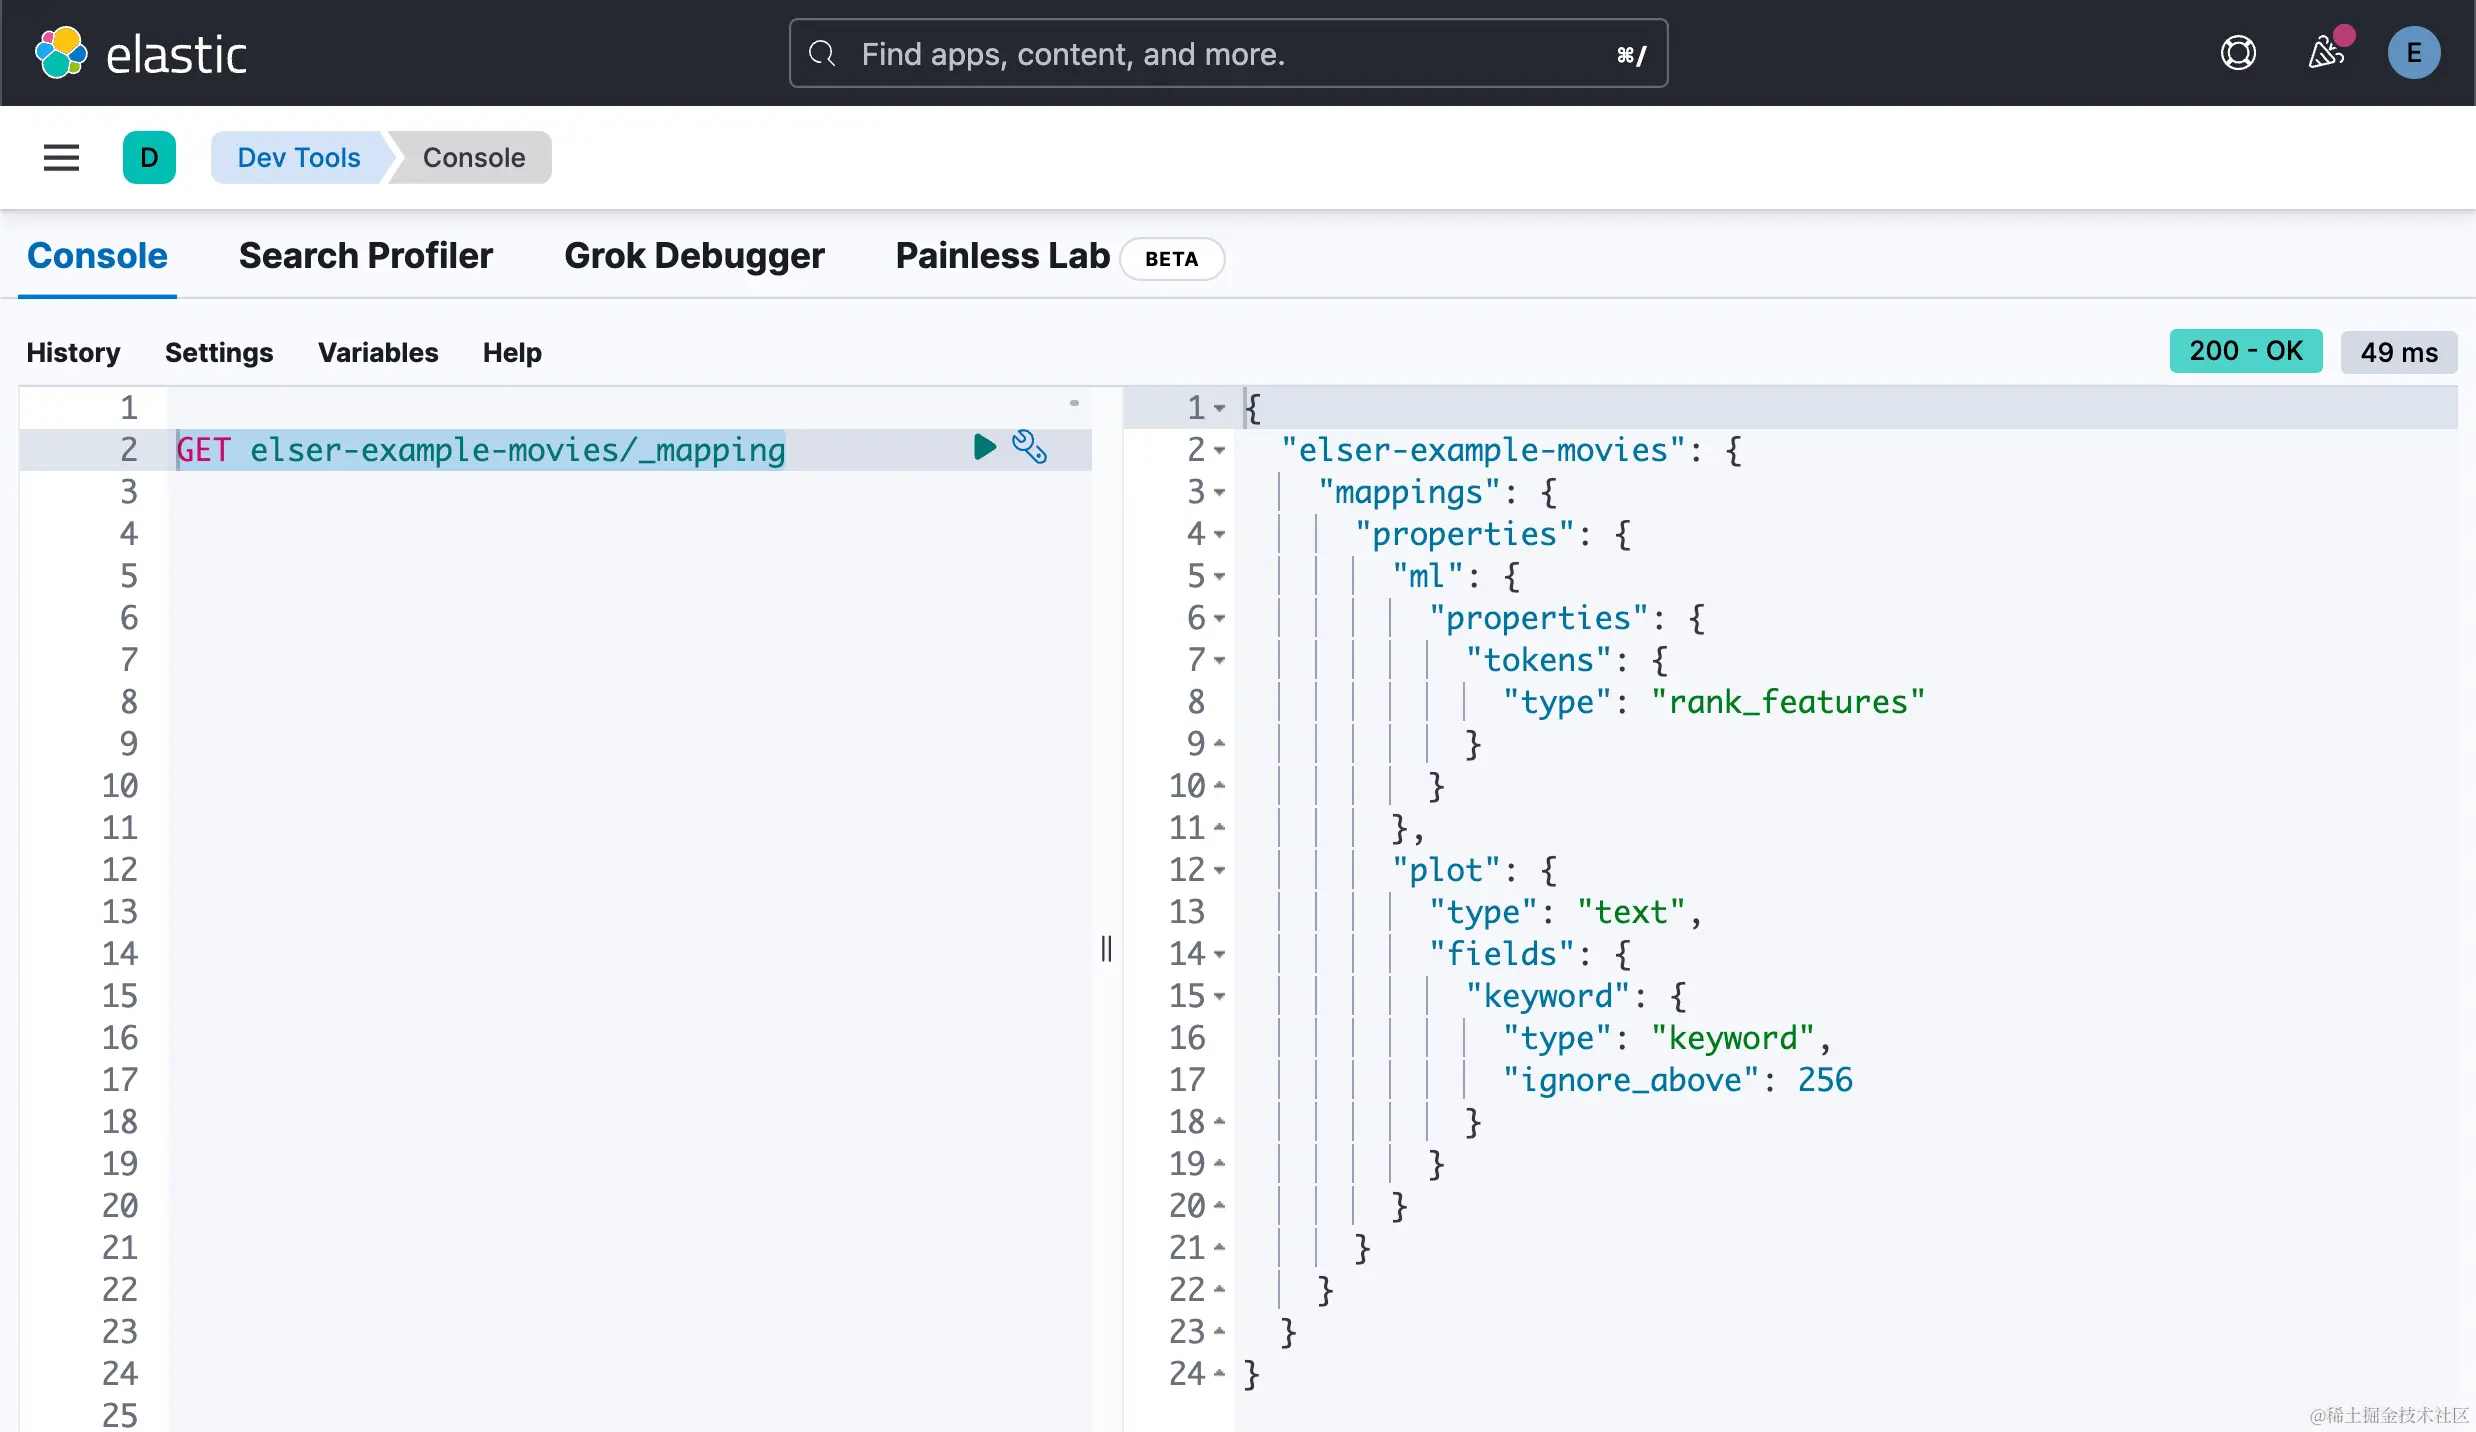Collapse the "mappings" fold arrow on line 3
The height and width of the screenshot is (1432, 2476).
[1220, 492]
